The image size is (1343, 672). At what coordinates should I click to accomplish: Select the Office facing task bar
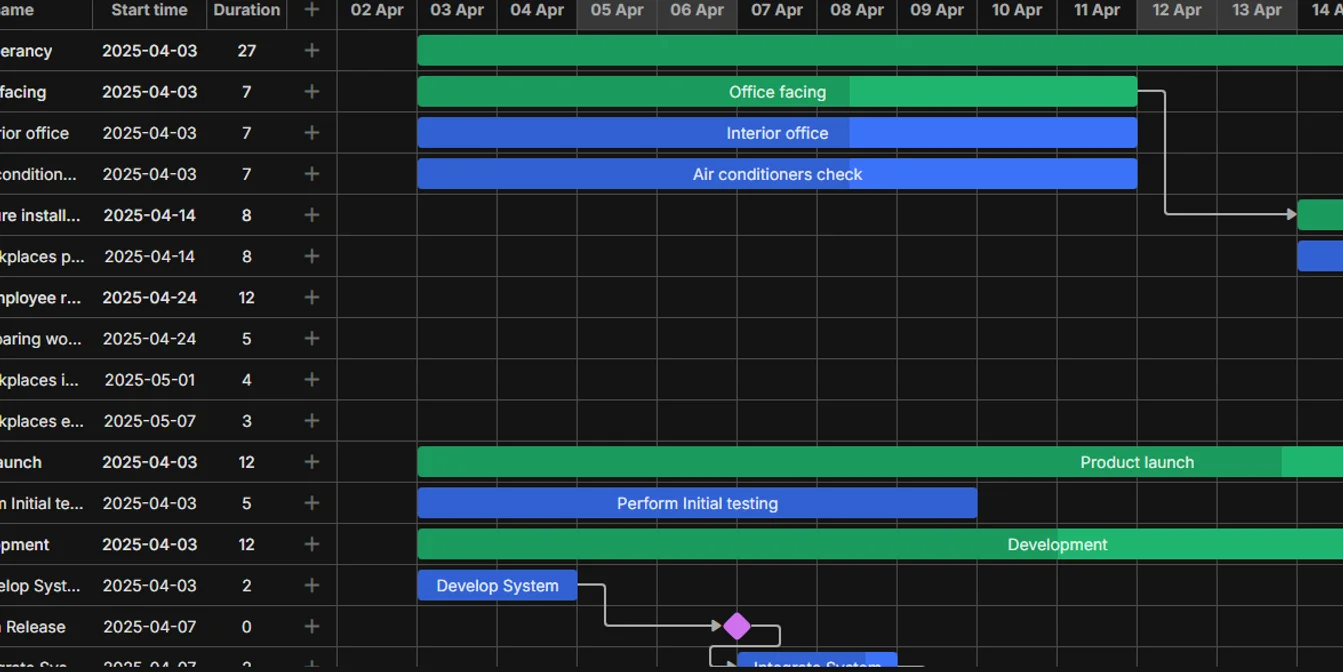tap(777, 92)
